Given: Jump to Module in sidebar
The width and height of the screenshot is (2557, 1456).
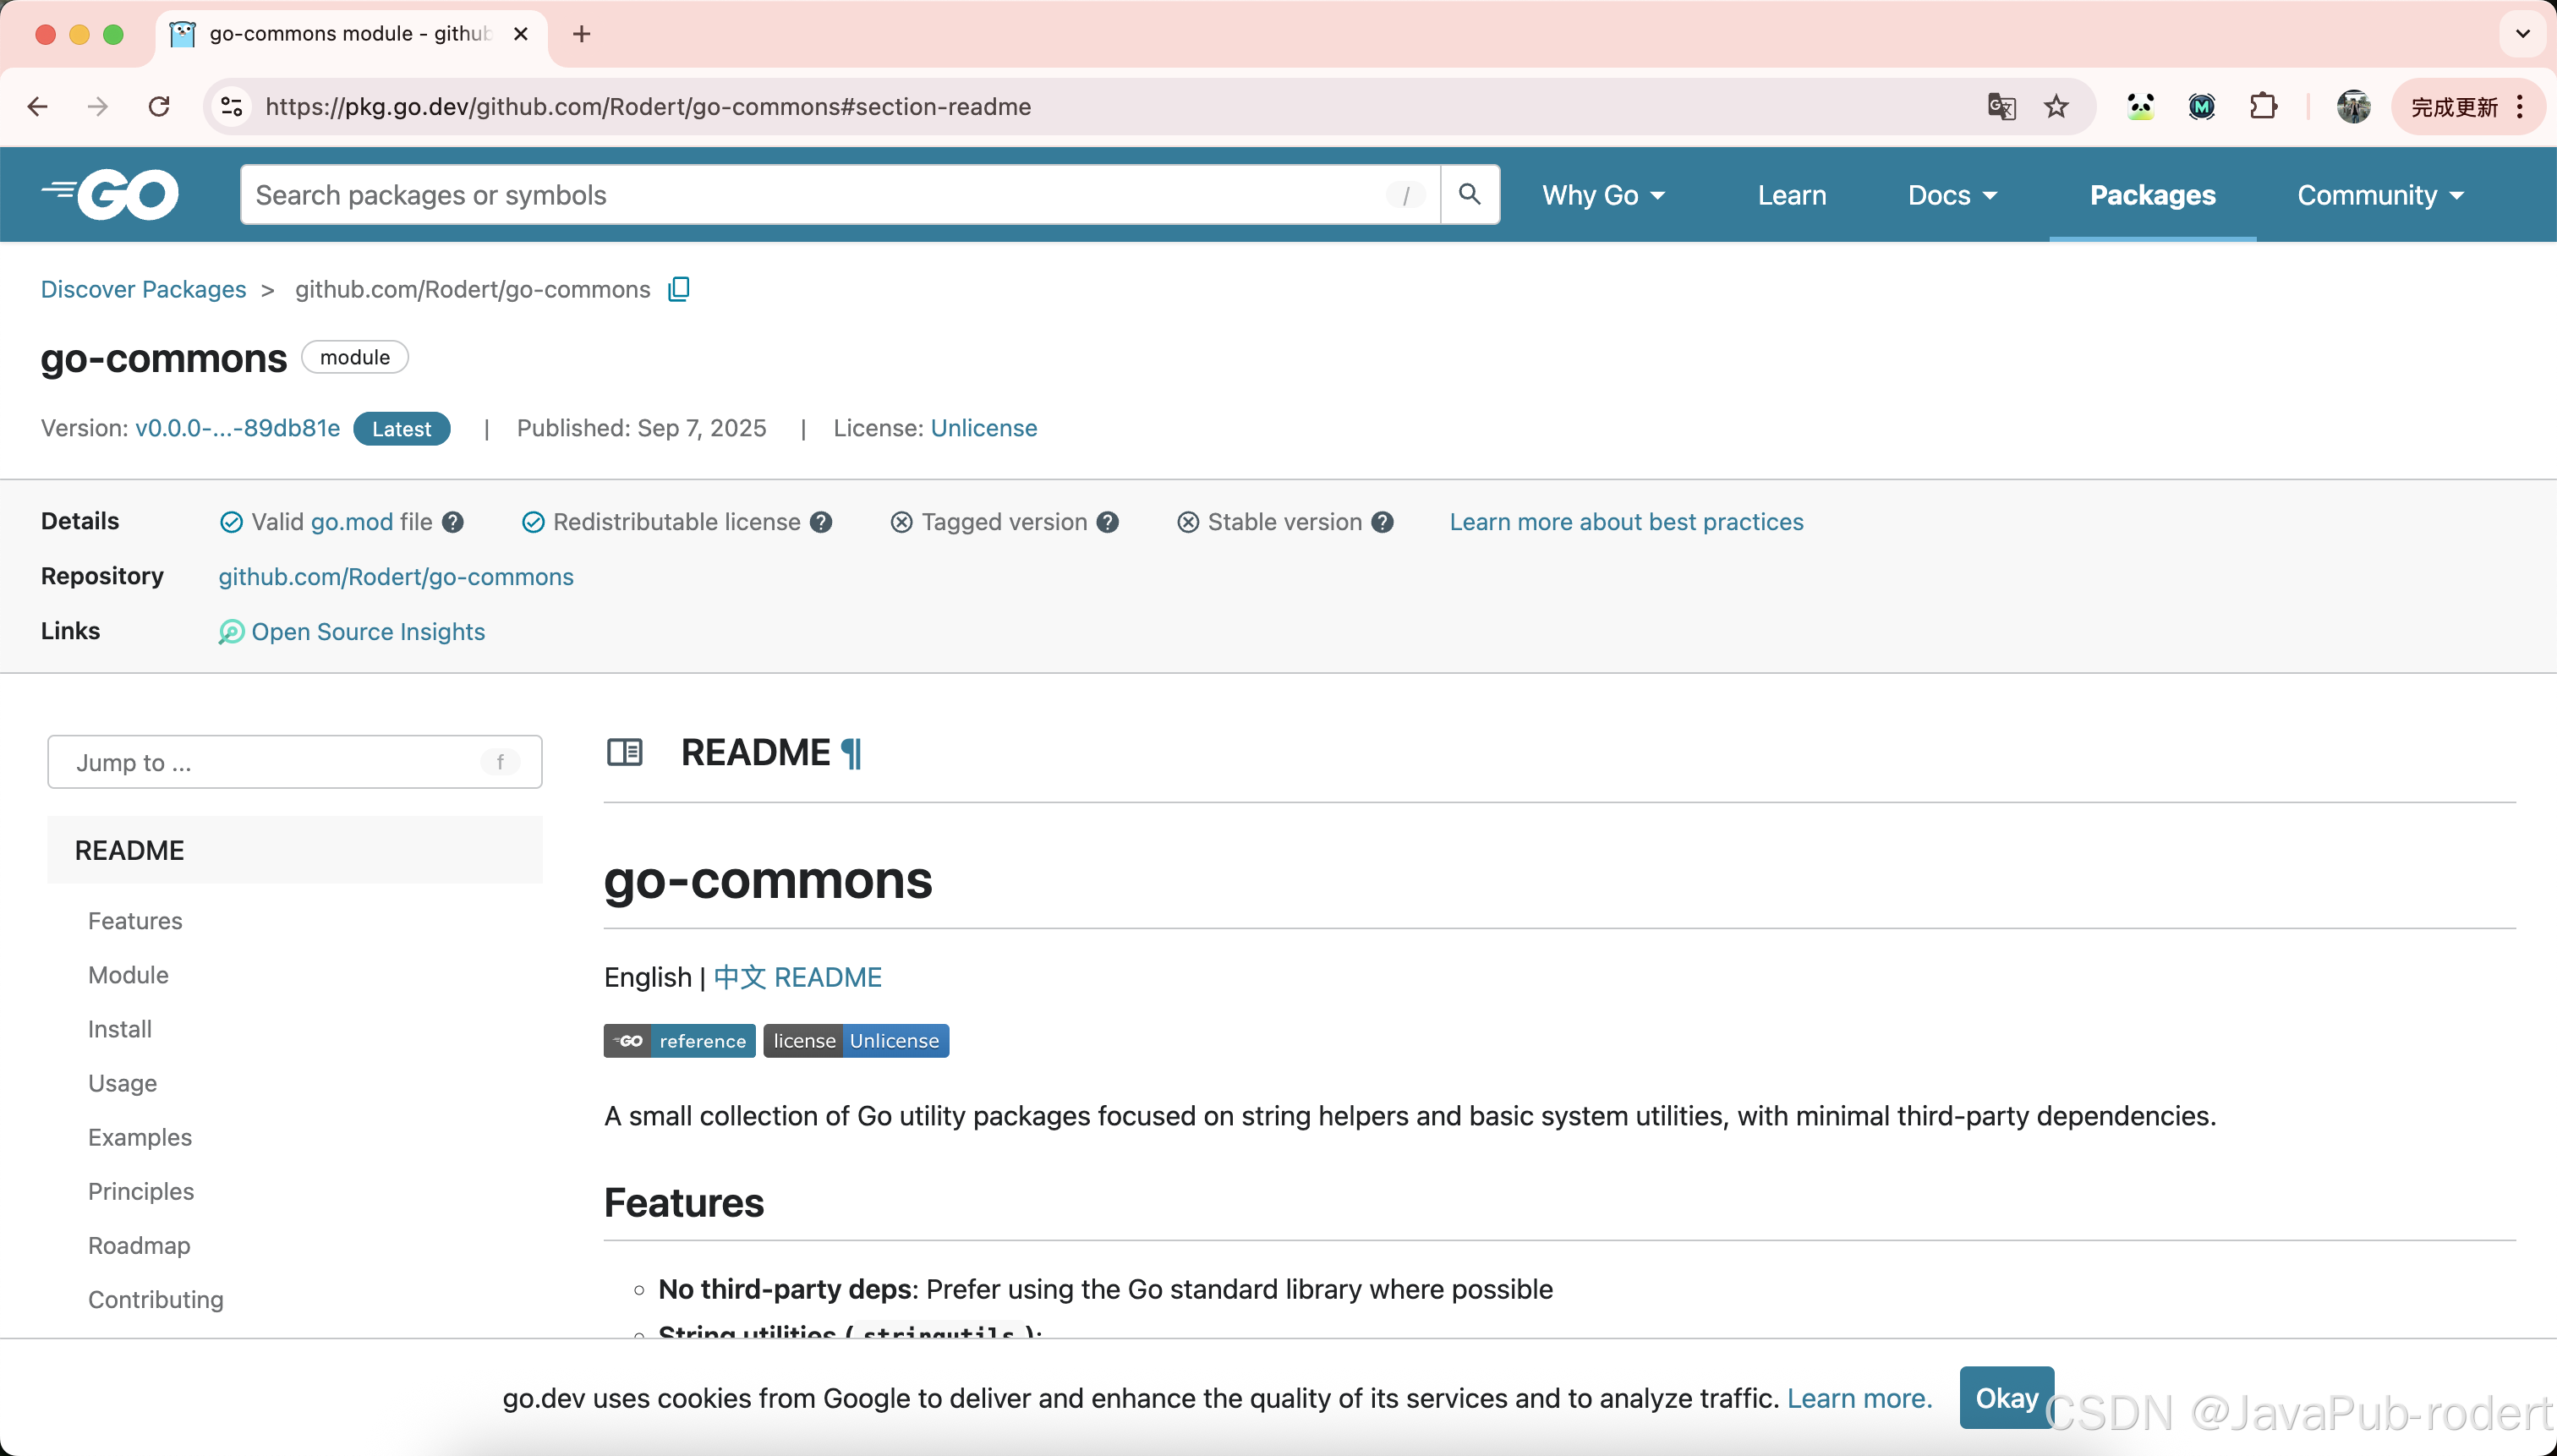Looking at the screenshot, I should coord(128,975).
